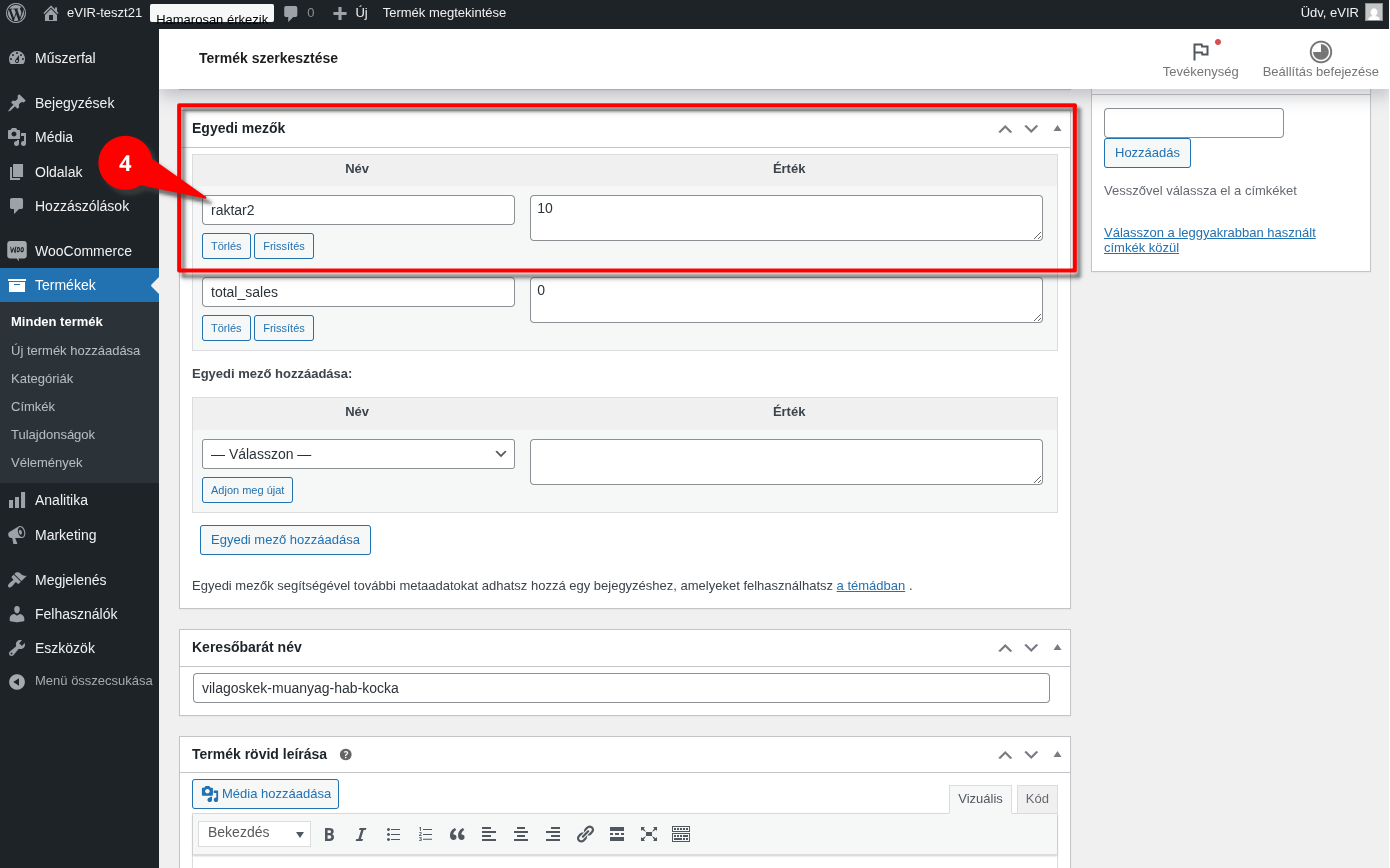Switch to the Kód editor tab
Image resolution: width=1390 pixels, height=868 pixels.
coord(1037,799)
